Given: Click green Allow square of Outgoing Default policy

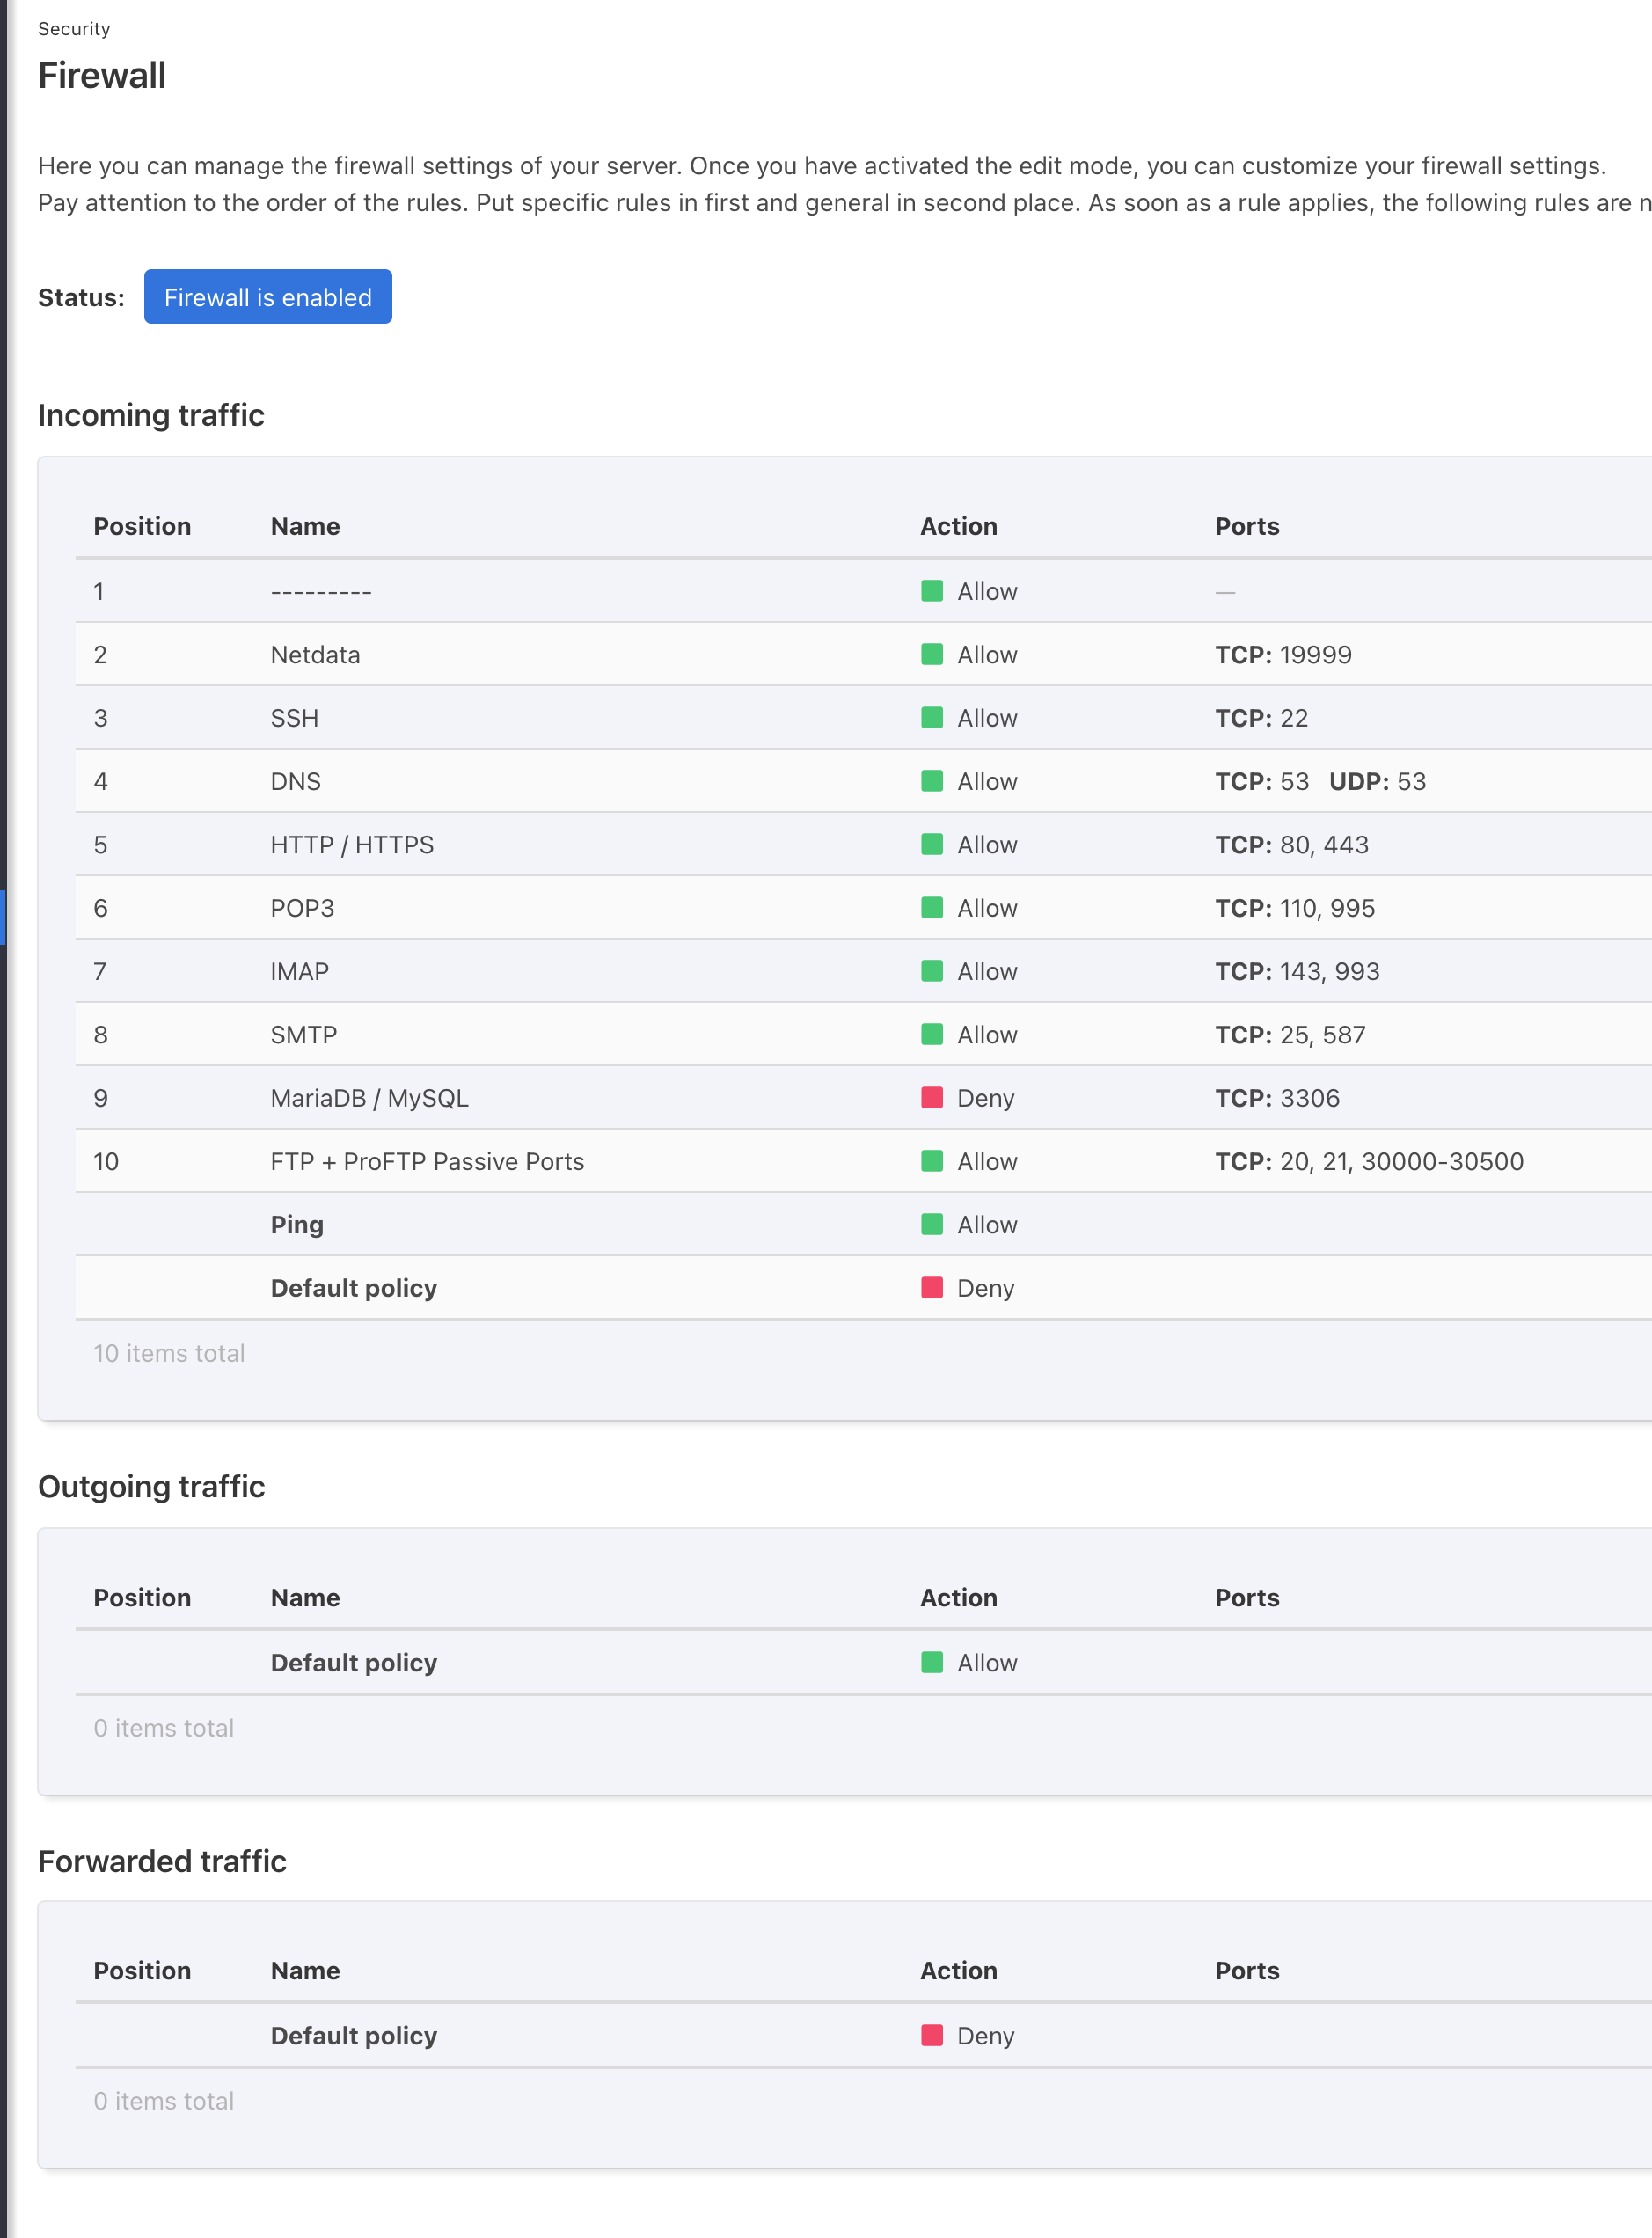Looking at the screenshot, I should (x=931, y=1662).
